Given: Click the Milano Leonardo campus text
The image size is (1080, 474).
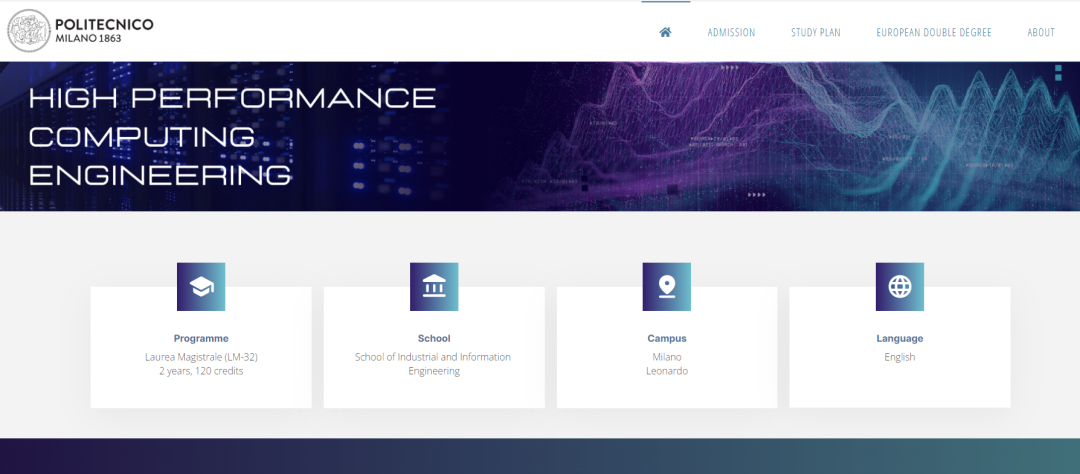Looking at the screenshot, I should pos(667,364).
